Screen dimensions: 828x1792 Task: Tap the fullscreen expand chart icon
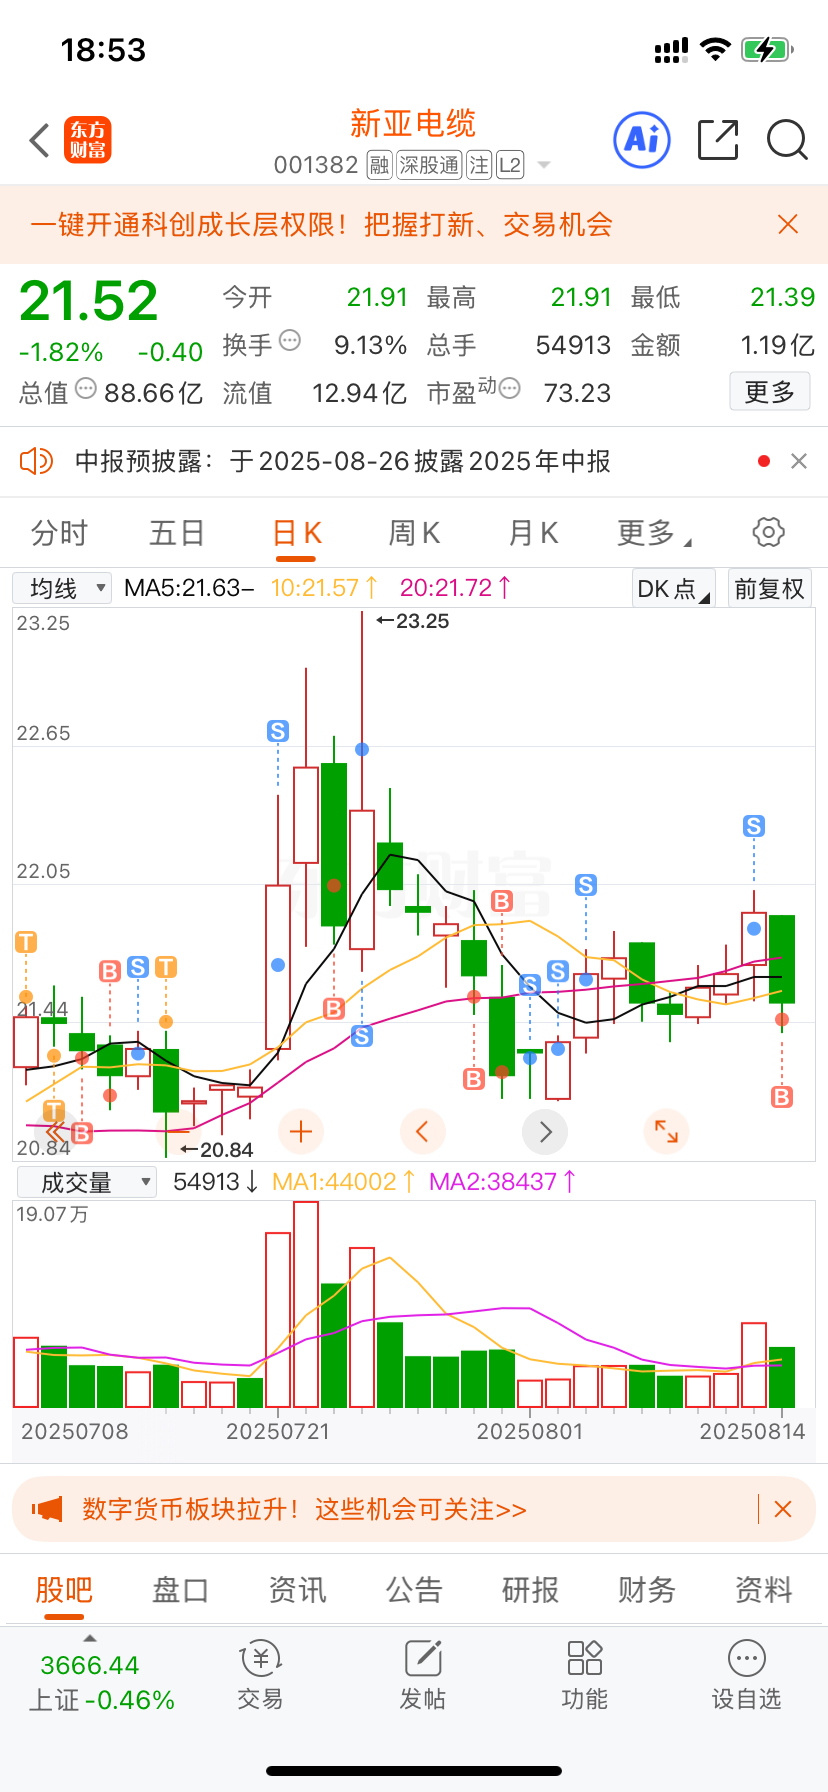click(666, 1132)
